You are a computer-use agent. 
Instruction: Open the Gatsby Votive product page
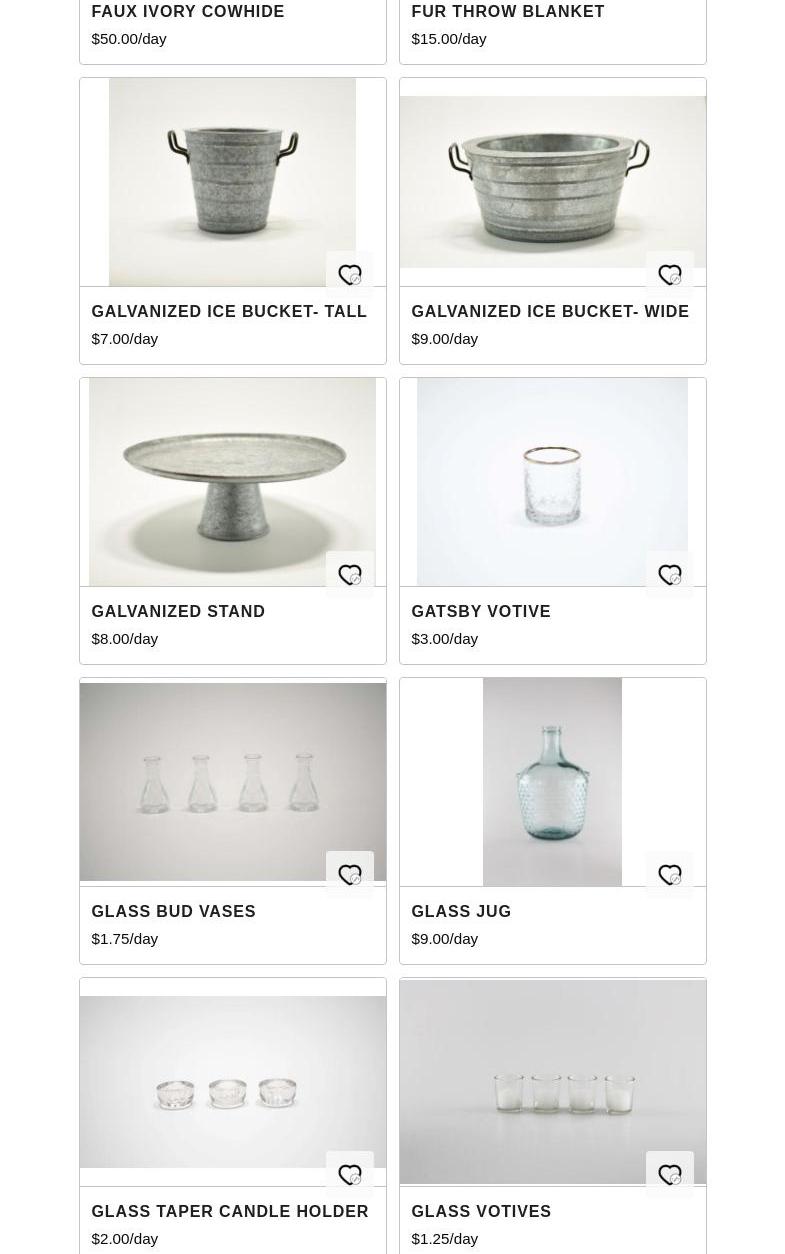[x=481, y=612]
